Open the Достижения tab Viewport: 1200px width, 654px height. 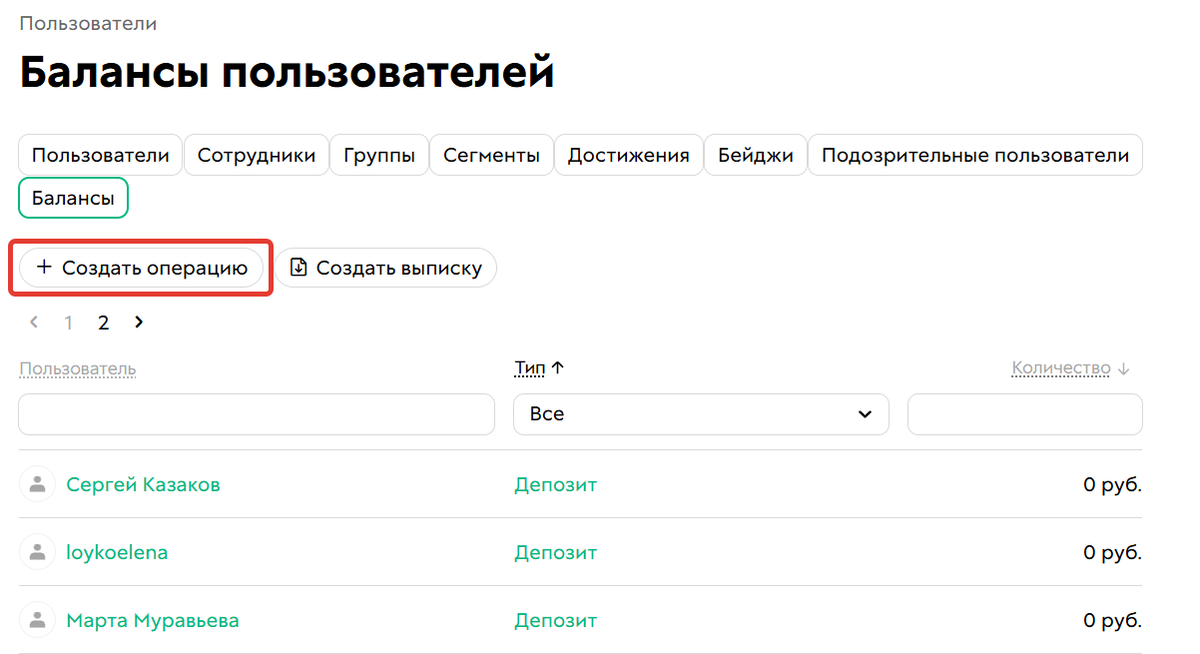[x=628, y=154]
